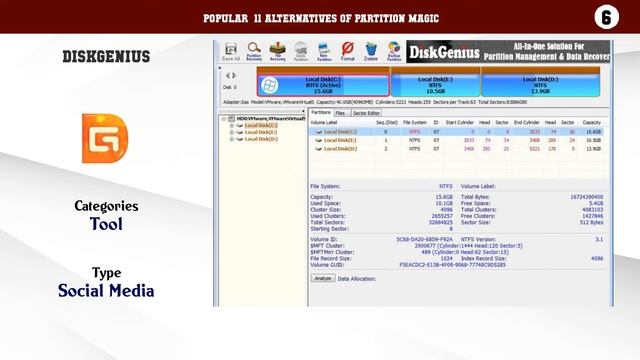This screenshot has width=640, height=360.
Task: Click the Data Allocation label
Action: 357,279
